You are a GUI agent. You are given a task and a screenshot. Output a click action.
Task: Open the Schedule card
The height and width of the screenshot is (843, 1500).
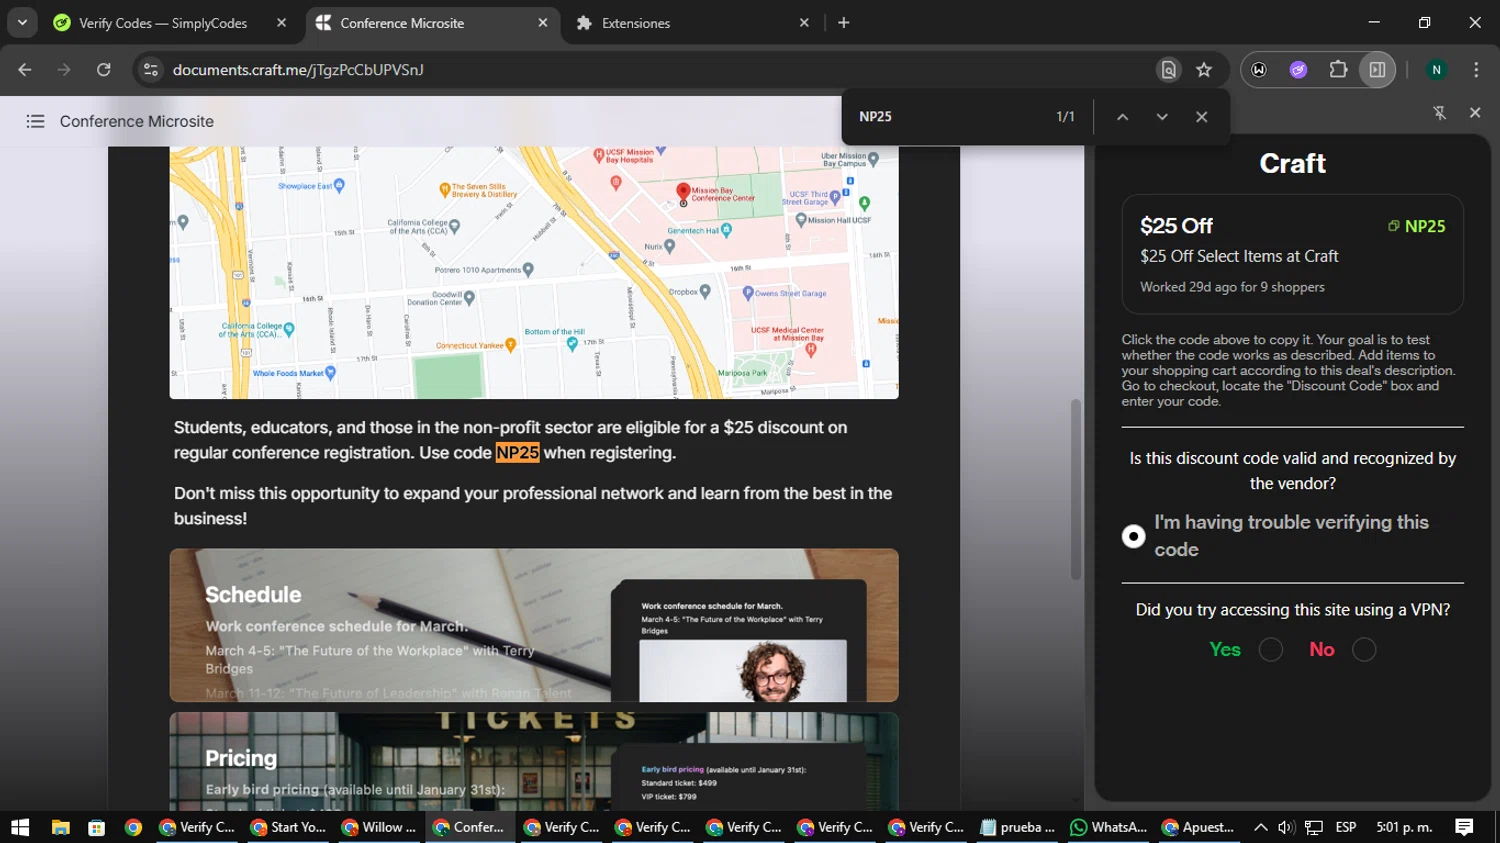(533, 625)
